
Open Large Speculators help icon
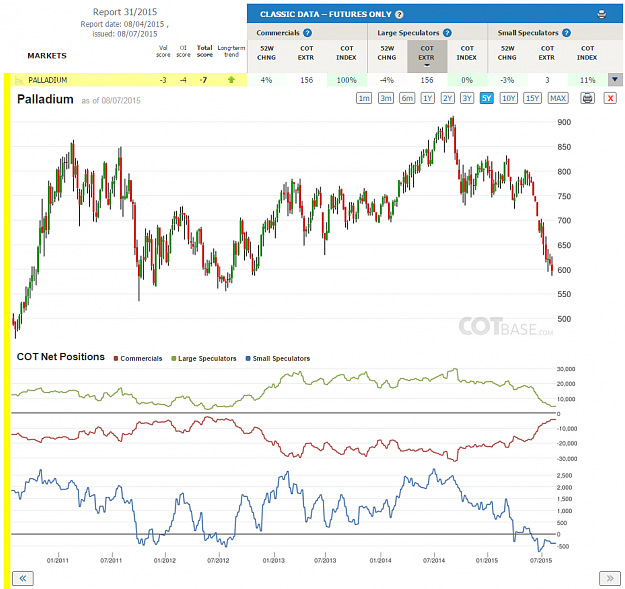tap(447, 33)
